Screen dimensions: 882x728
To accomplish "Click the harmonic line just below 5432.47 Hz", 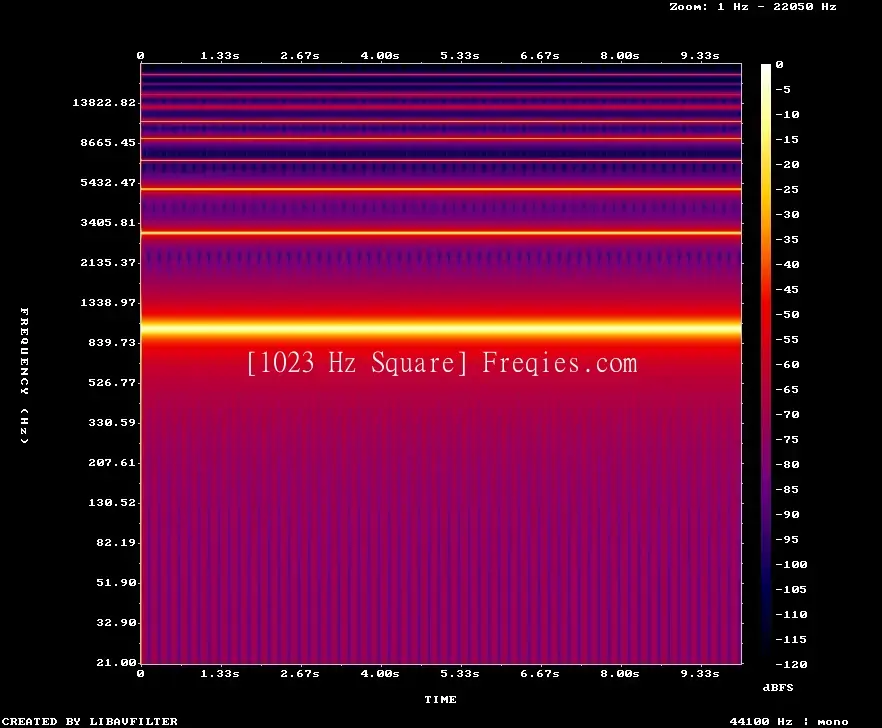I will pos(441,190).
